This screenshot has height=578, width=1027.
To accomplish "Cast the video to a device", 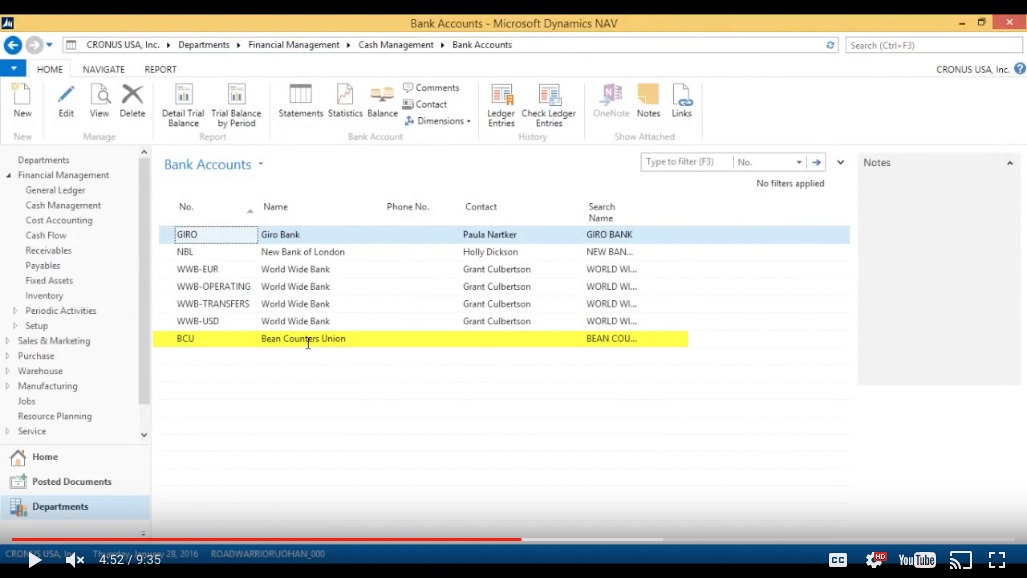I will [x=961, y=560].
